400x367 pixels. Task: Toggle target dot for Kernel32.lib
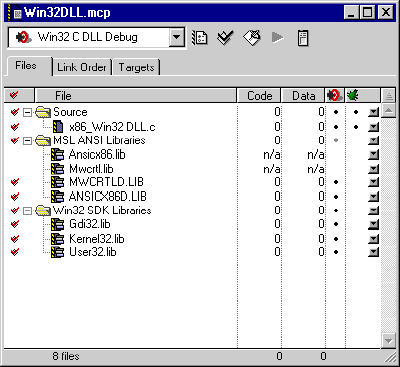click(336, 239)
